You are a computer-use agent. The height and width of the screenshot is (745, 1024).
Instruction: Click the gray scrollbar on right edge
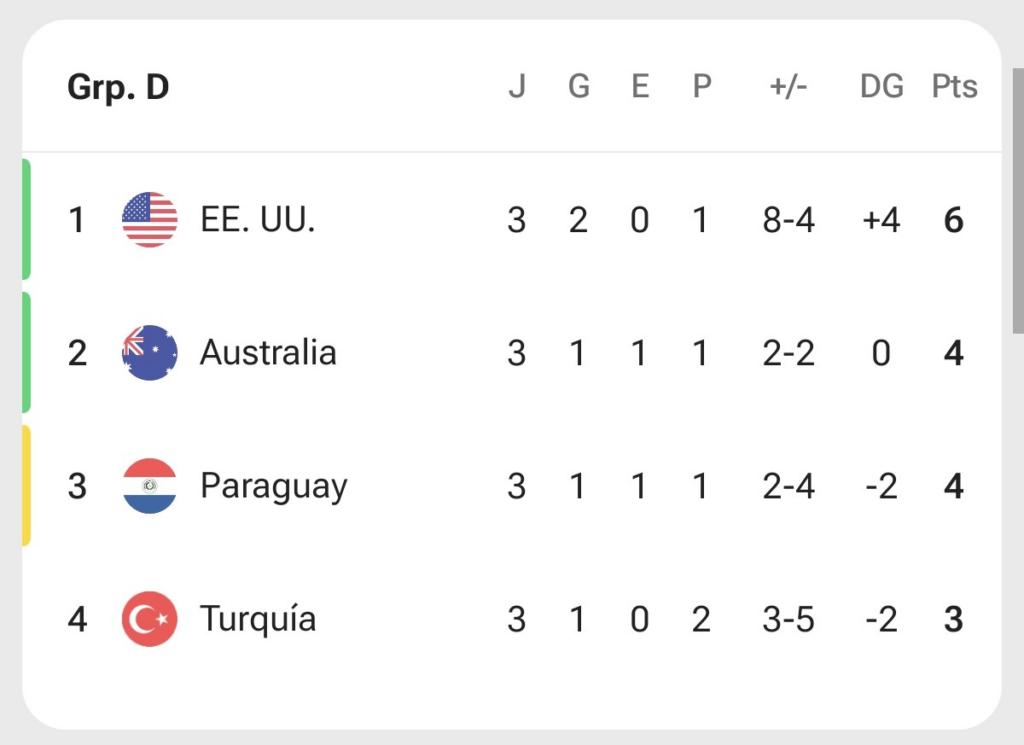click(x=1018, y=200)
